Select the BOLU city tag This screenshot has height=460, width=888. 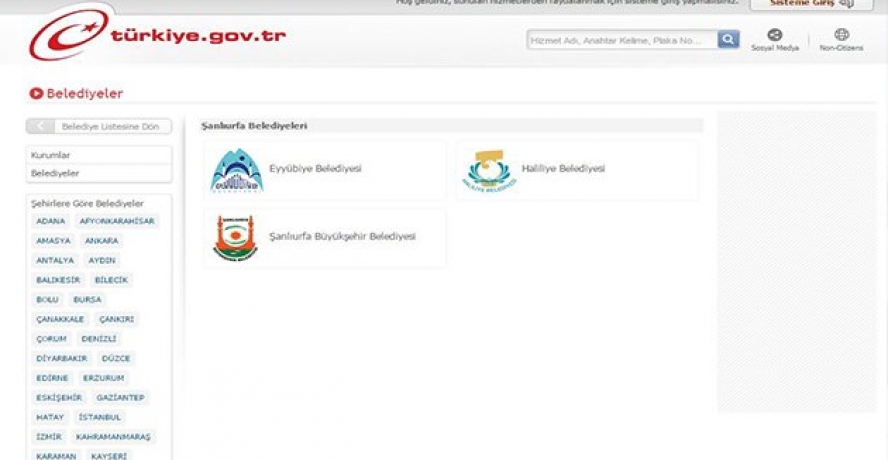click(x=48, y=300)
